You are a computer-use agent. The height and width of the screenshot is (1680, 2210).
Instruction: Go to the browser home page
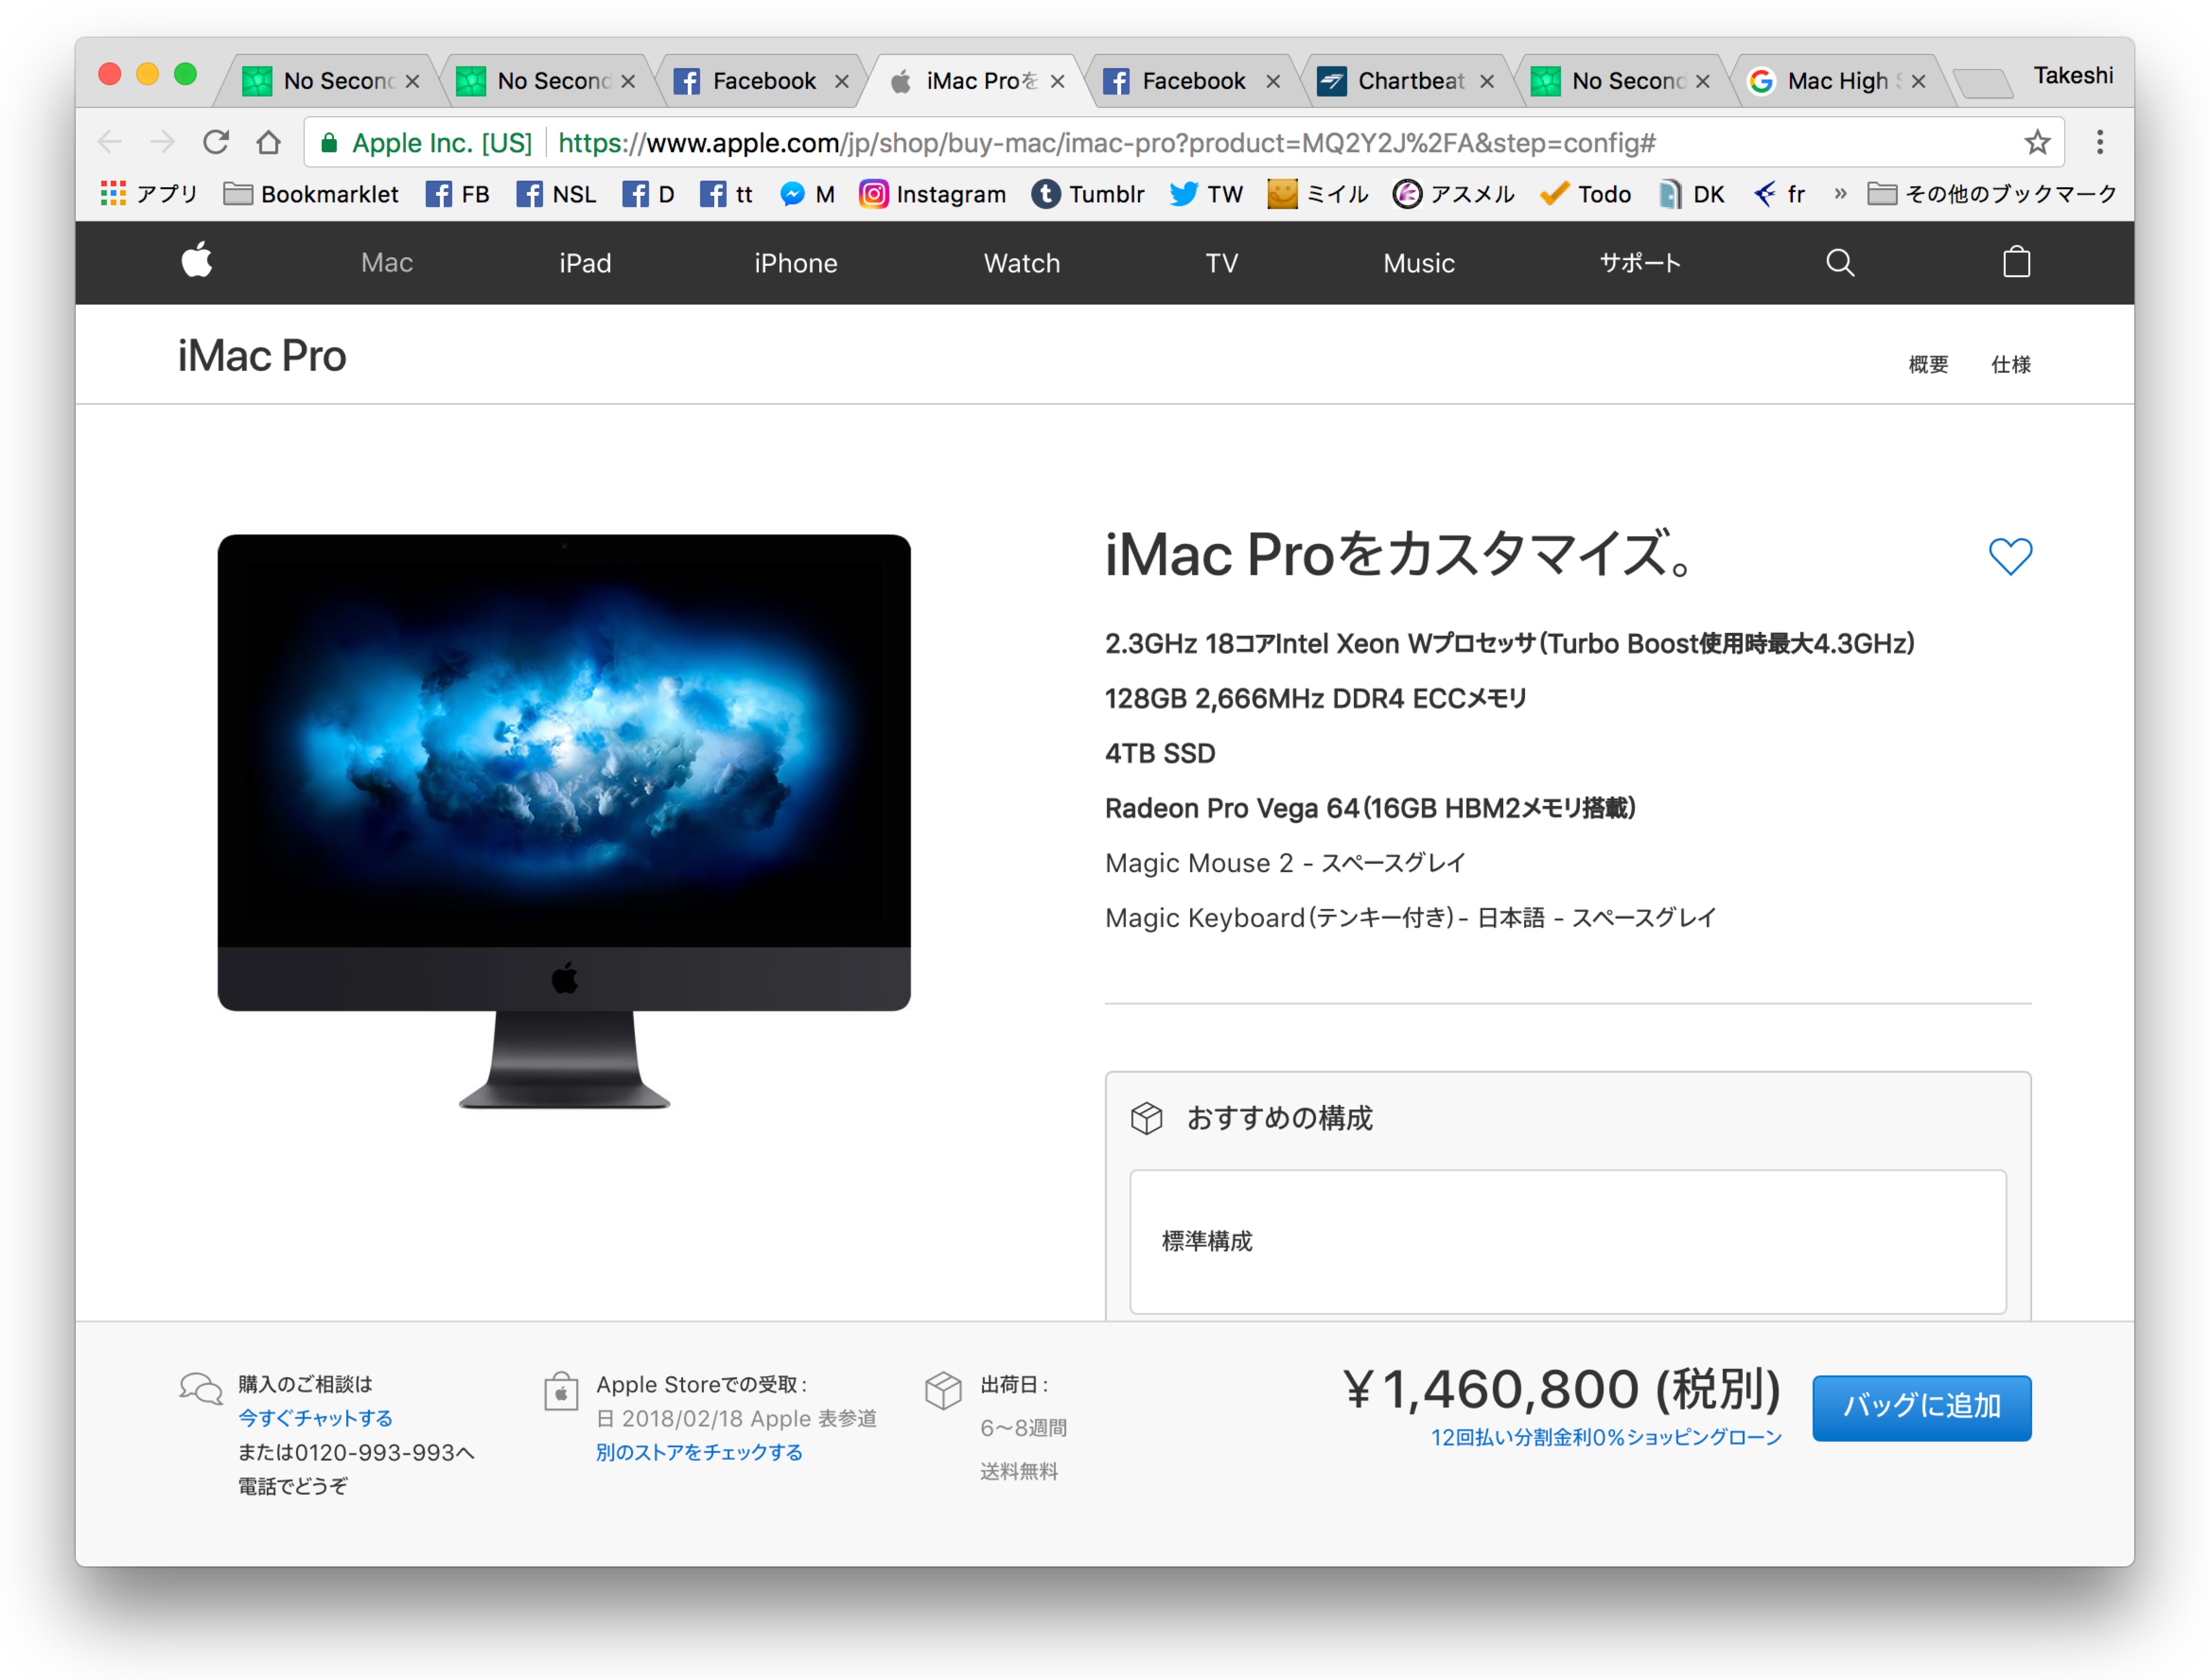point(268,143)
